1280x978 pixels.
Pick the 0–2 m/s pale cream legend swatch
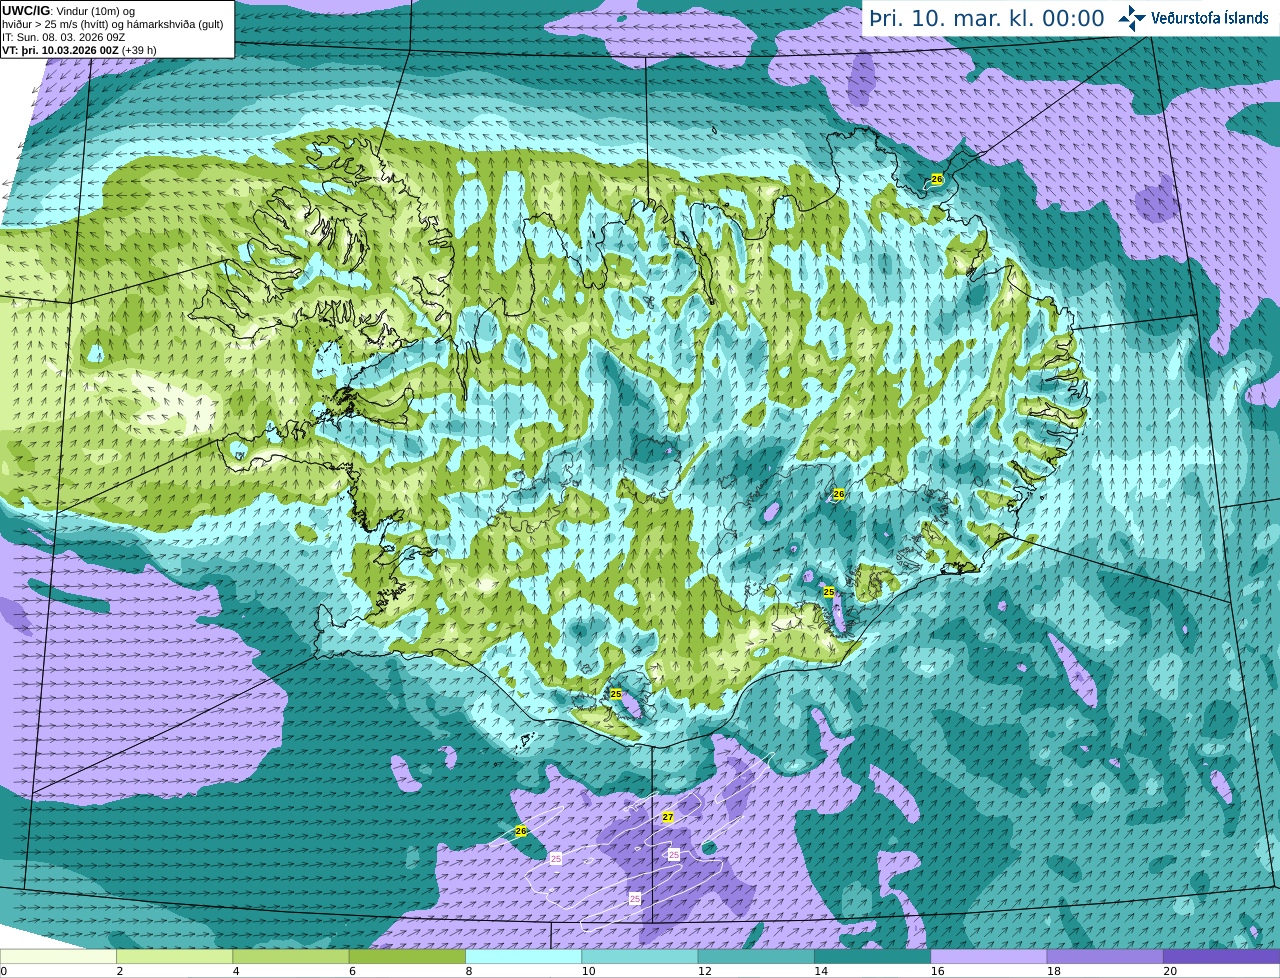click(x=58, y=956)
